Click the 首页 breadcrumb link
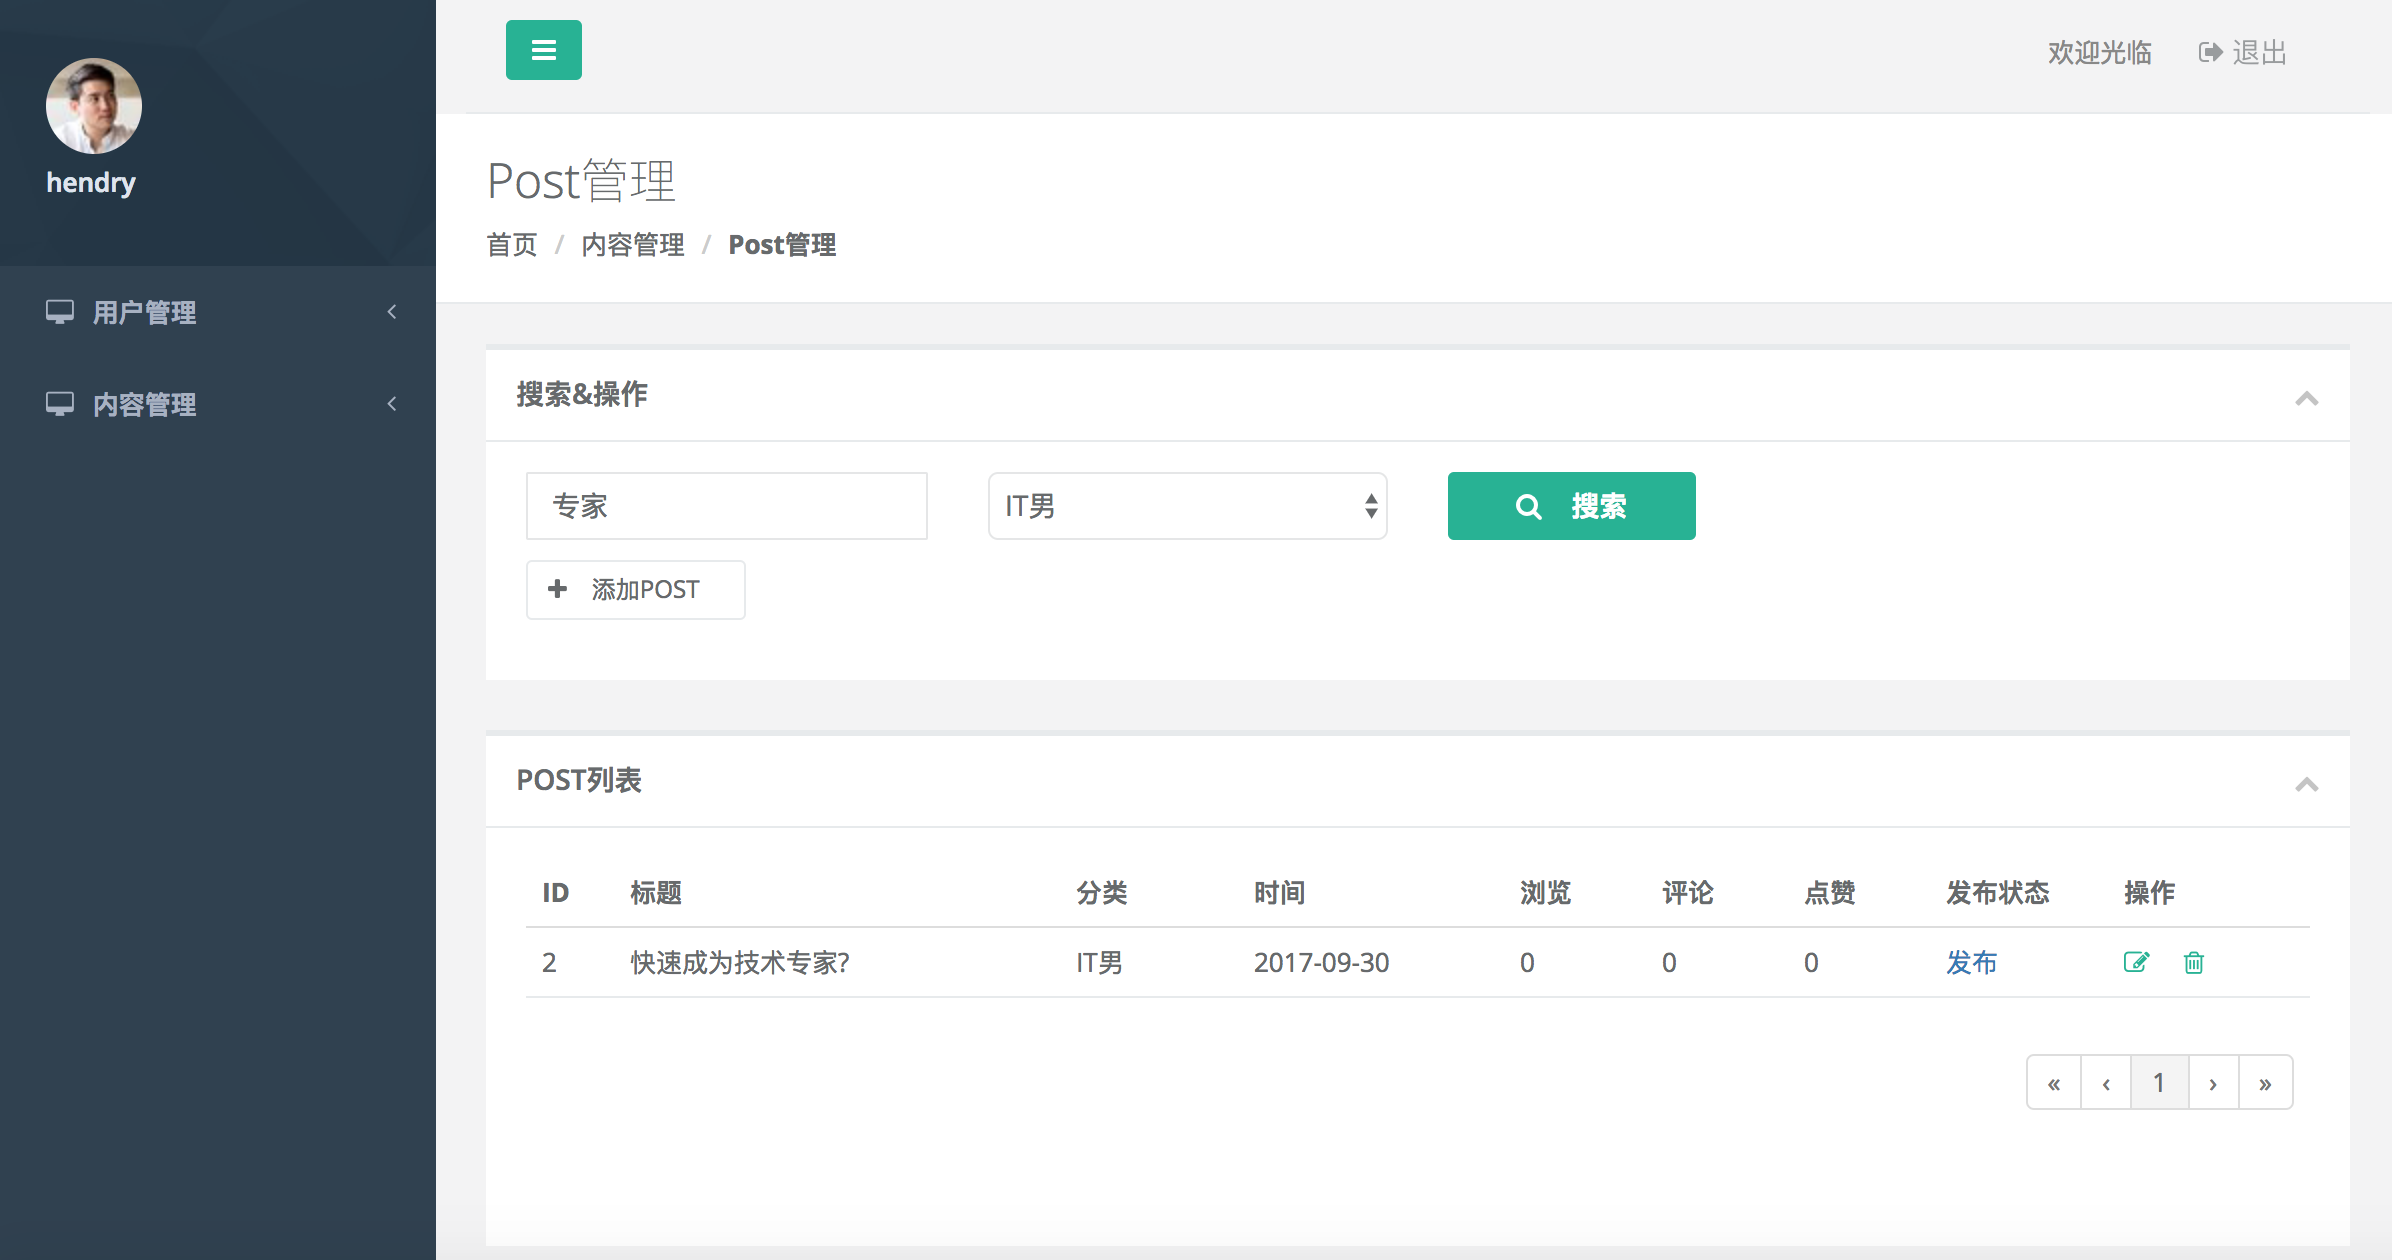2392x1260 pixels. point(511,245)
